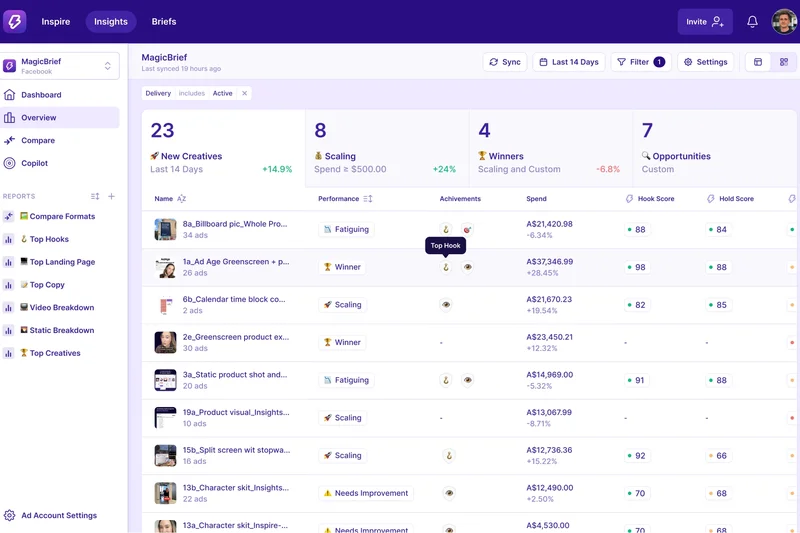Add a new report with plus icon
The width and height of the screenshot is (800, 533).
(111, 197)
